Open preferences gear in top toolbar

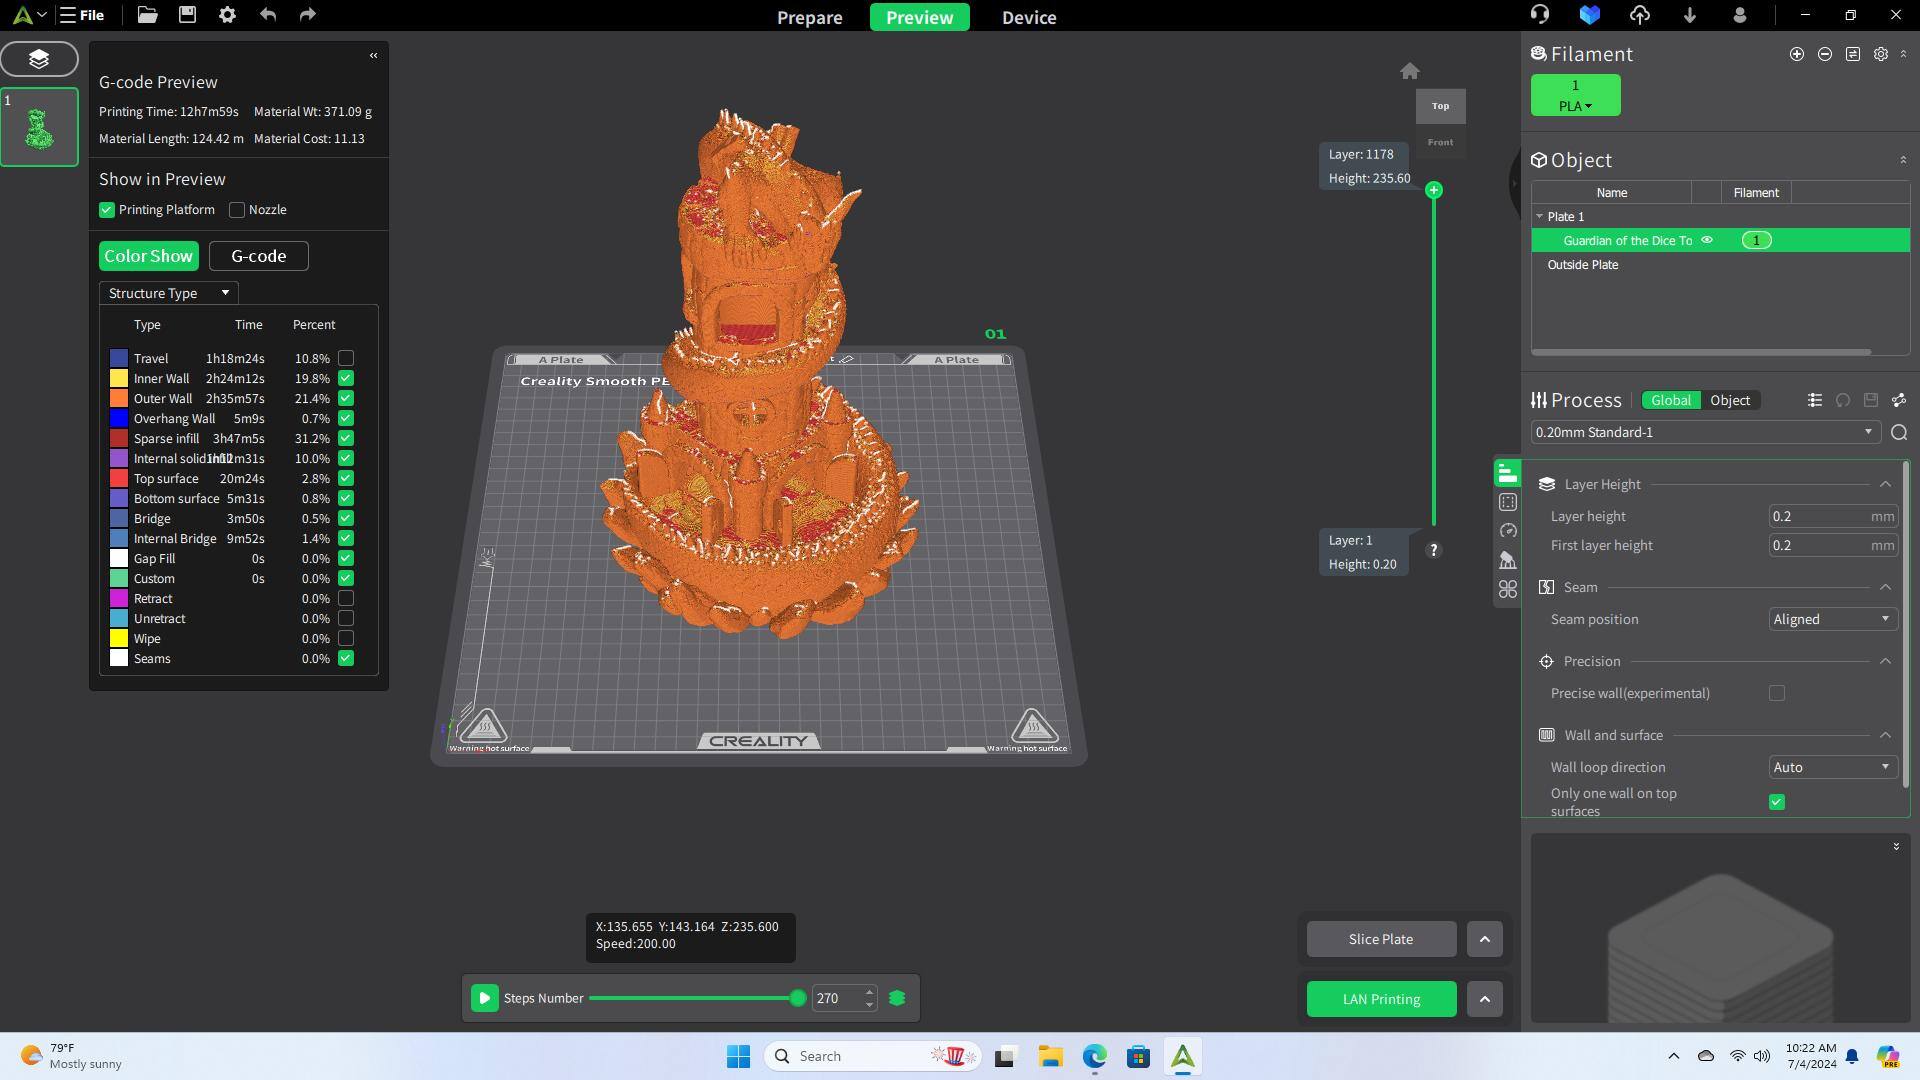tap(227, 15)
